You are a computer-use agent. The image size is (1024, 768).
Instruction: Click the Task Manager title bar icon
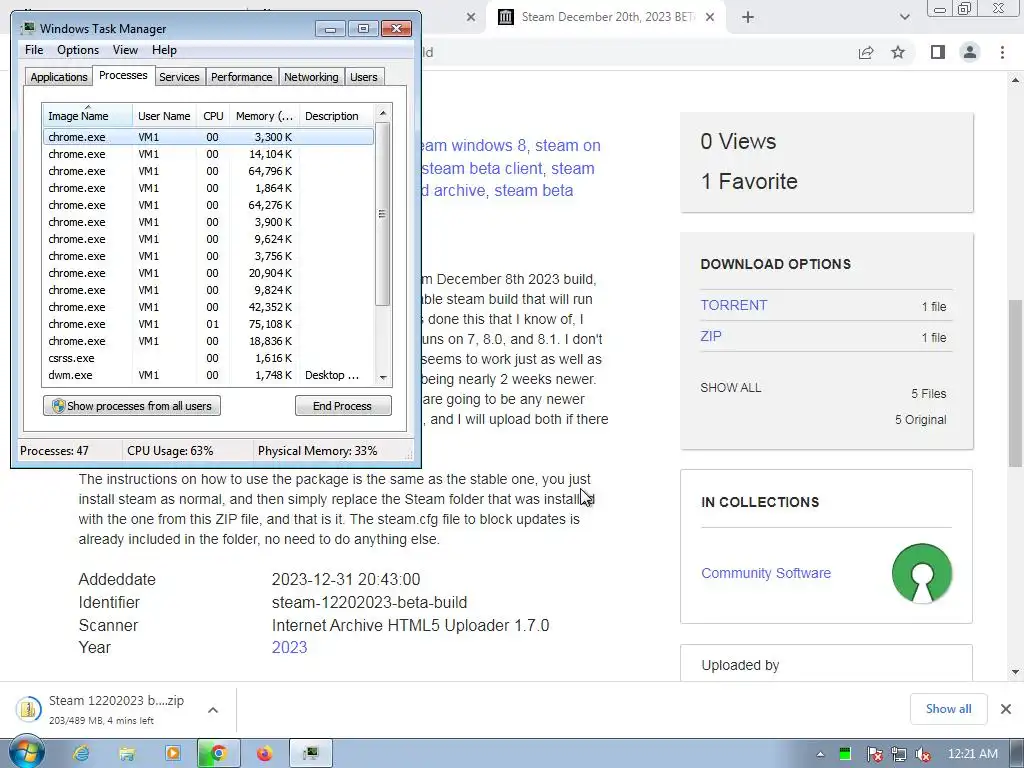coord(27,29)
